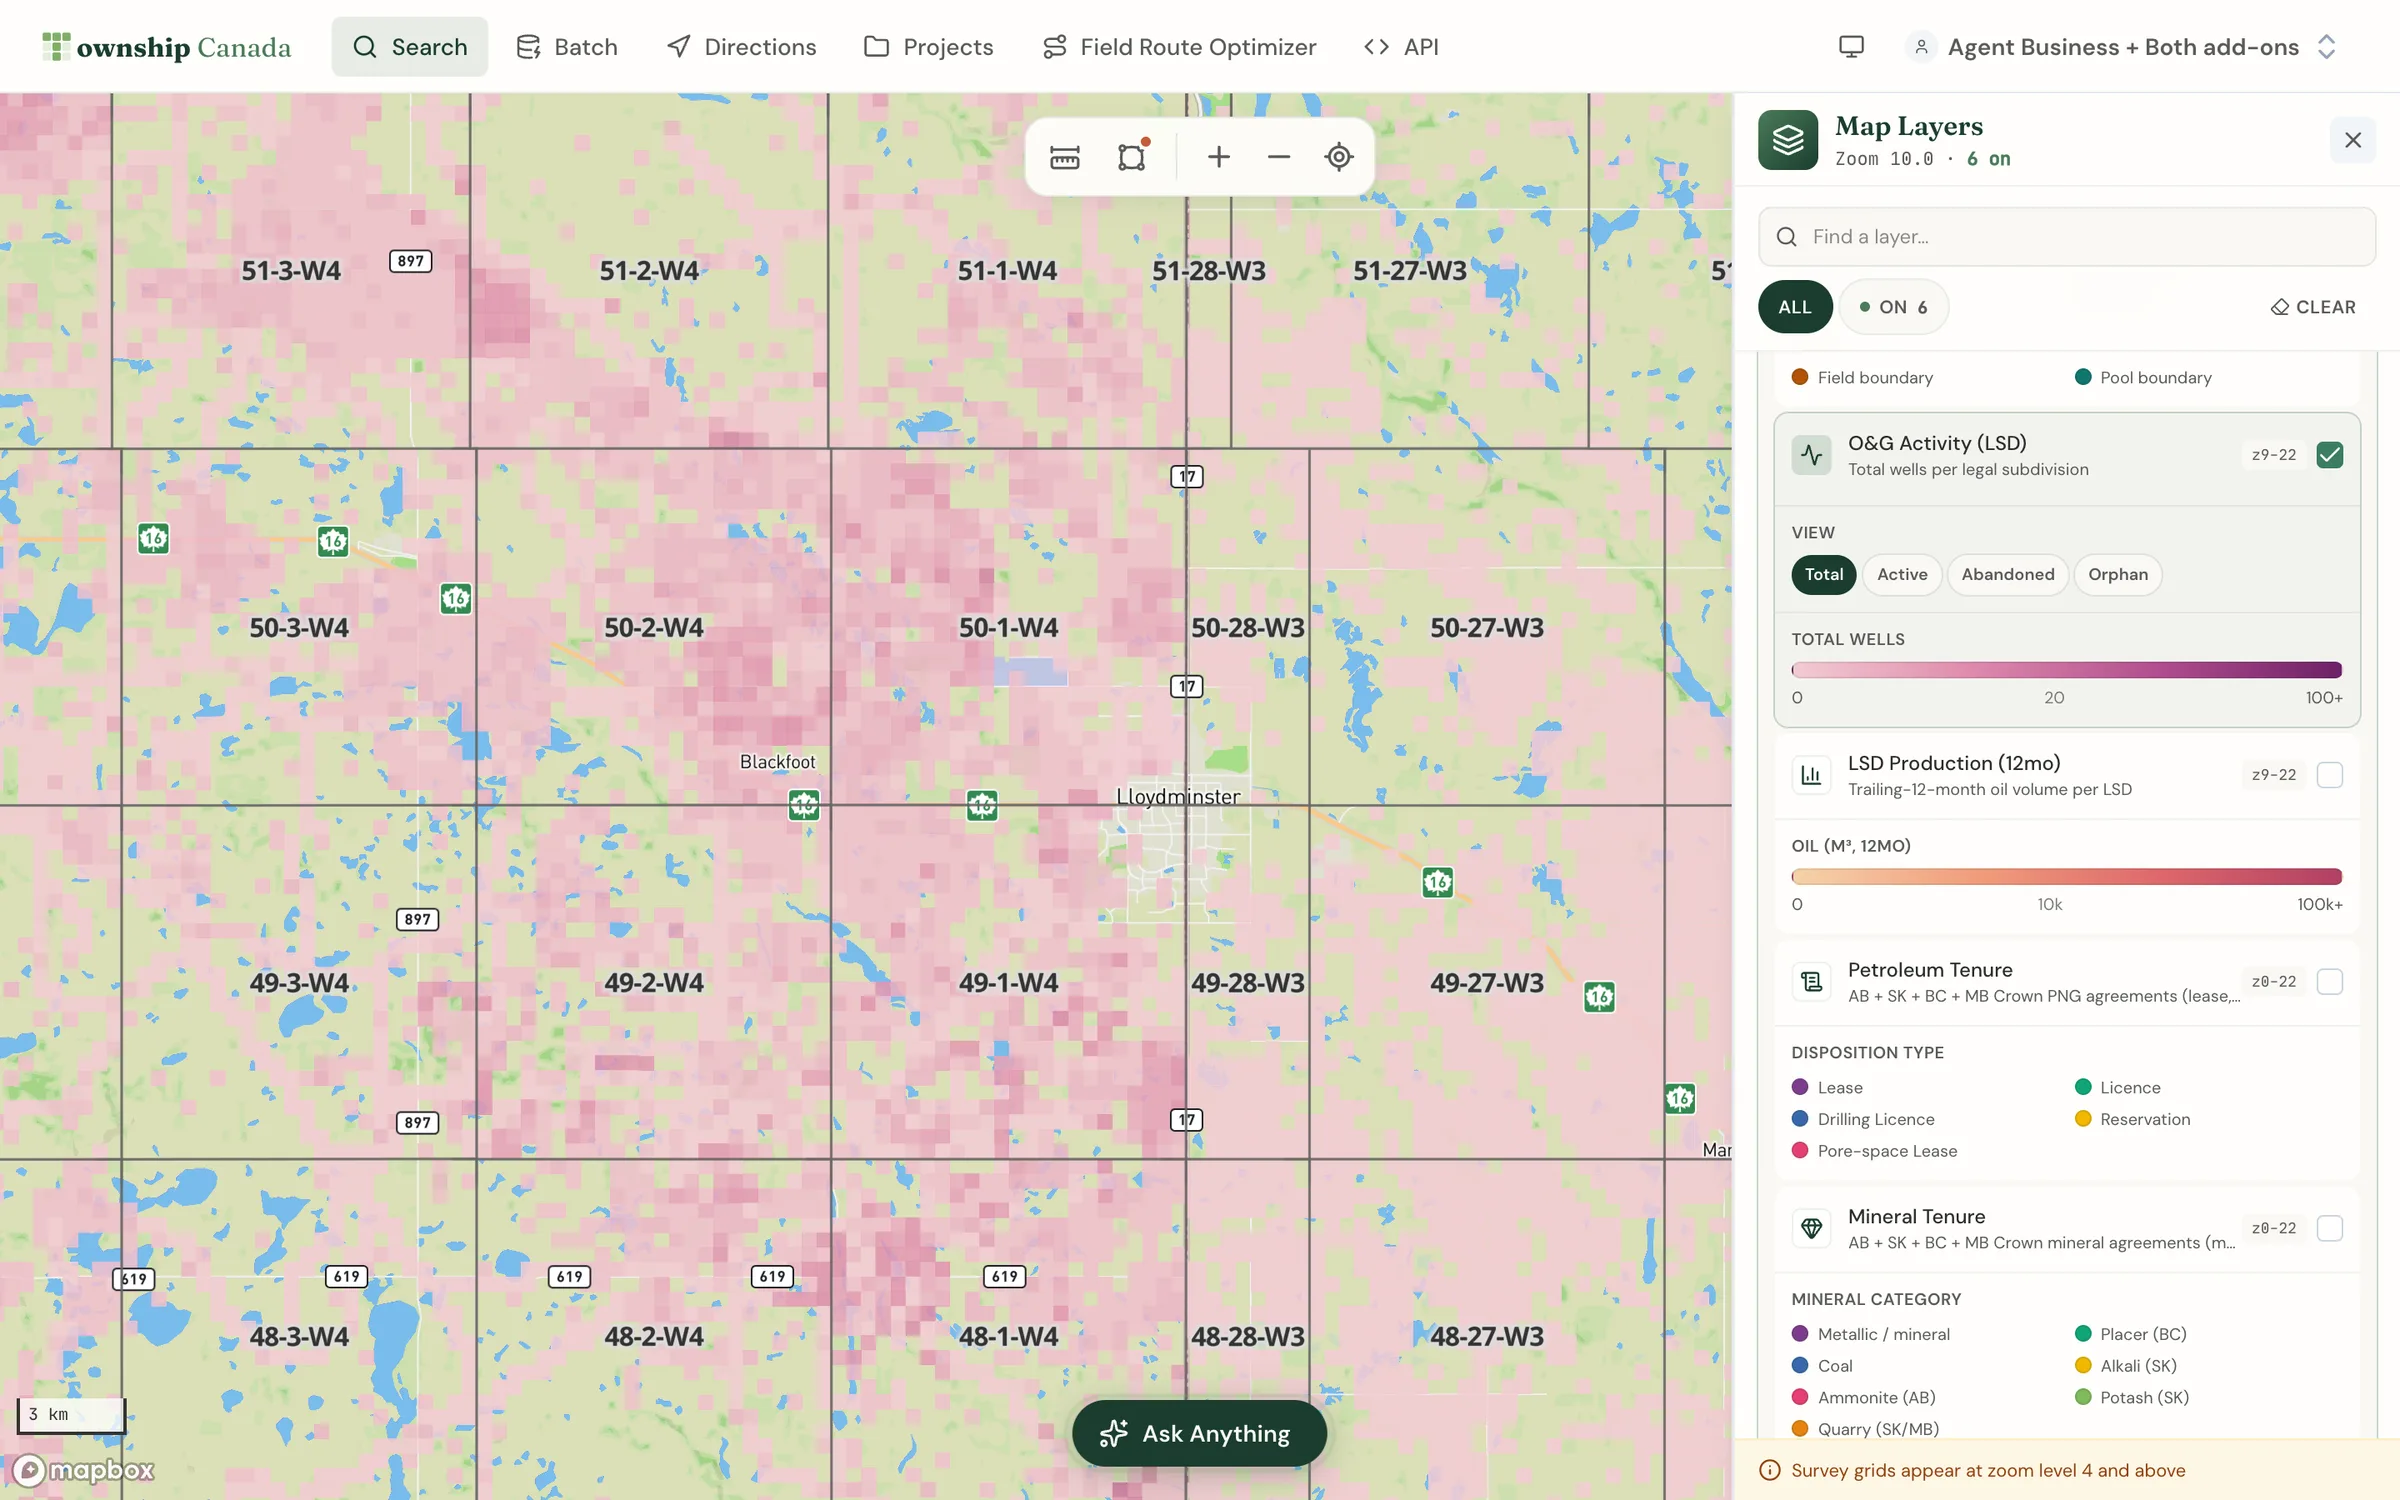
Task: Open the account plan switcher dropdown
Action: point(2123,47)
